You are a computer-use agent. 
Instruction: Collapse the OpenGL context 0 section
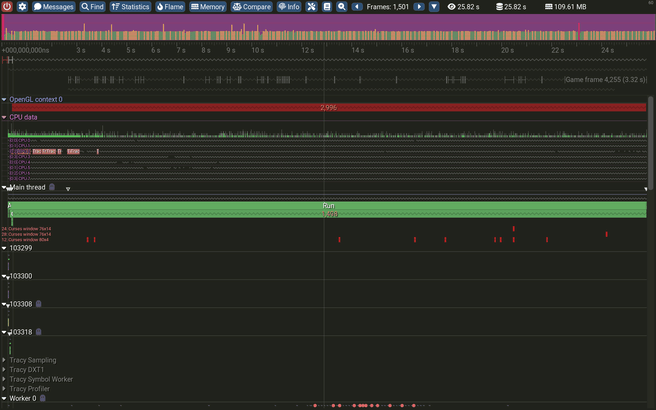(x=4, y=100)
